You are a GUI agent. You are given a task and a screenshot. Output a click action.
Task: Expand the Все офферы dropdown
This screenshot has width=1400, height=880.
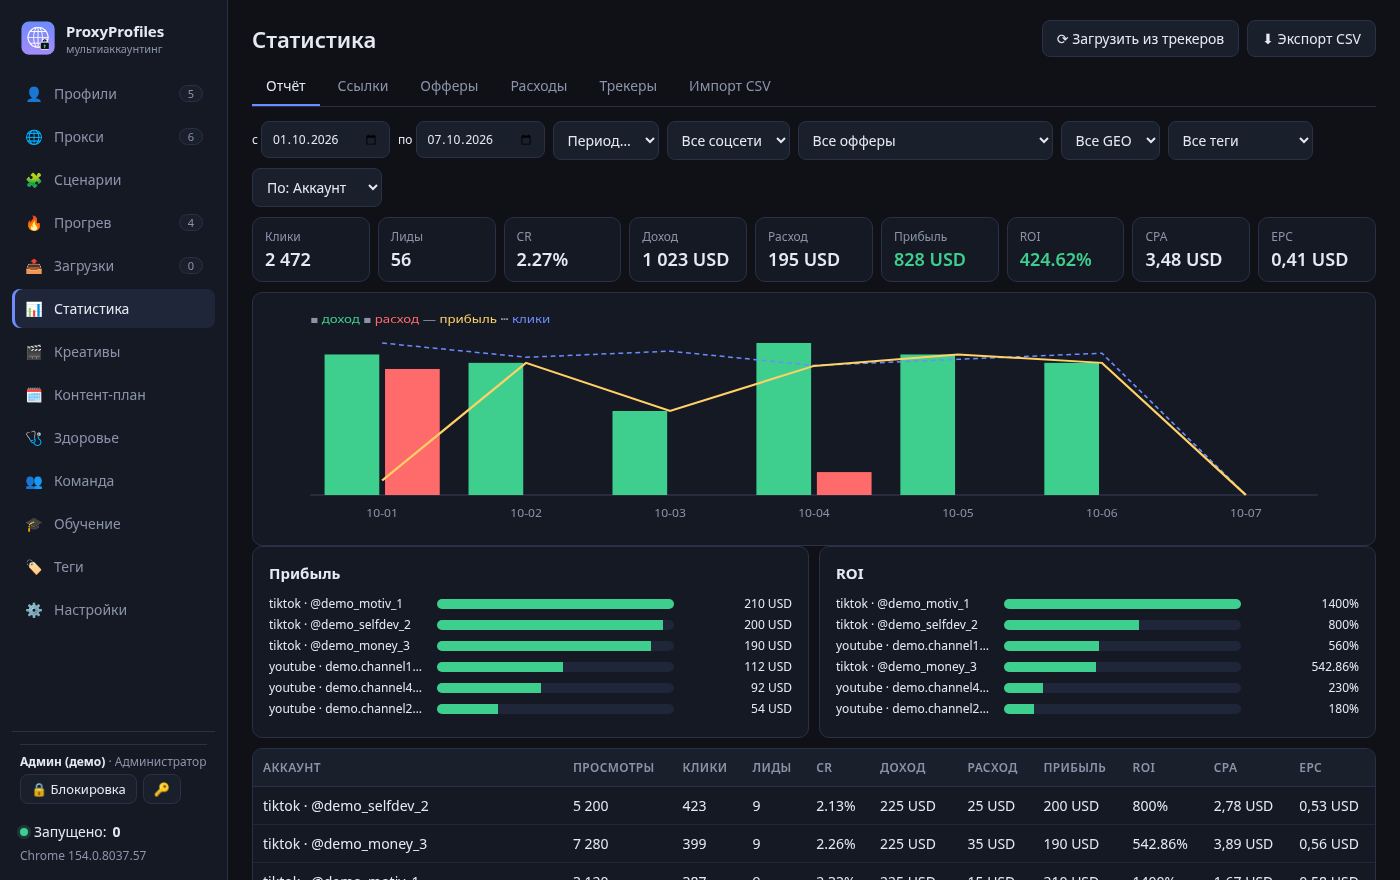[925, 140]
